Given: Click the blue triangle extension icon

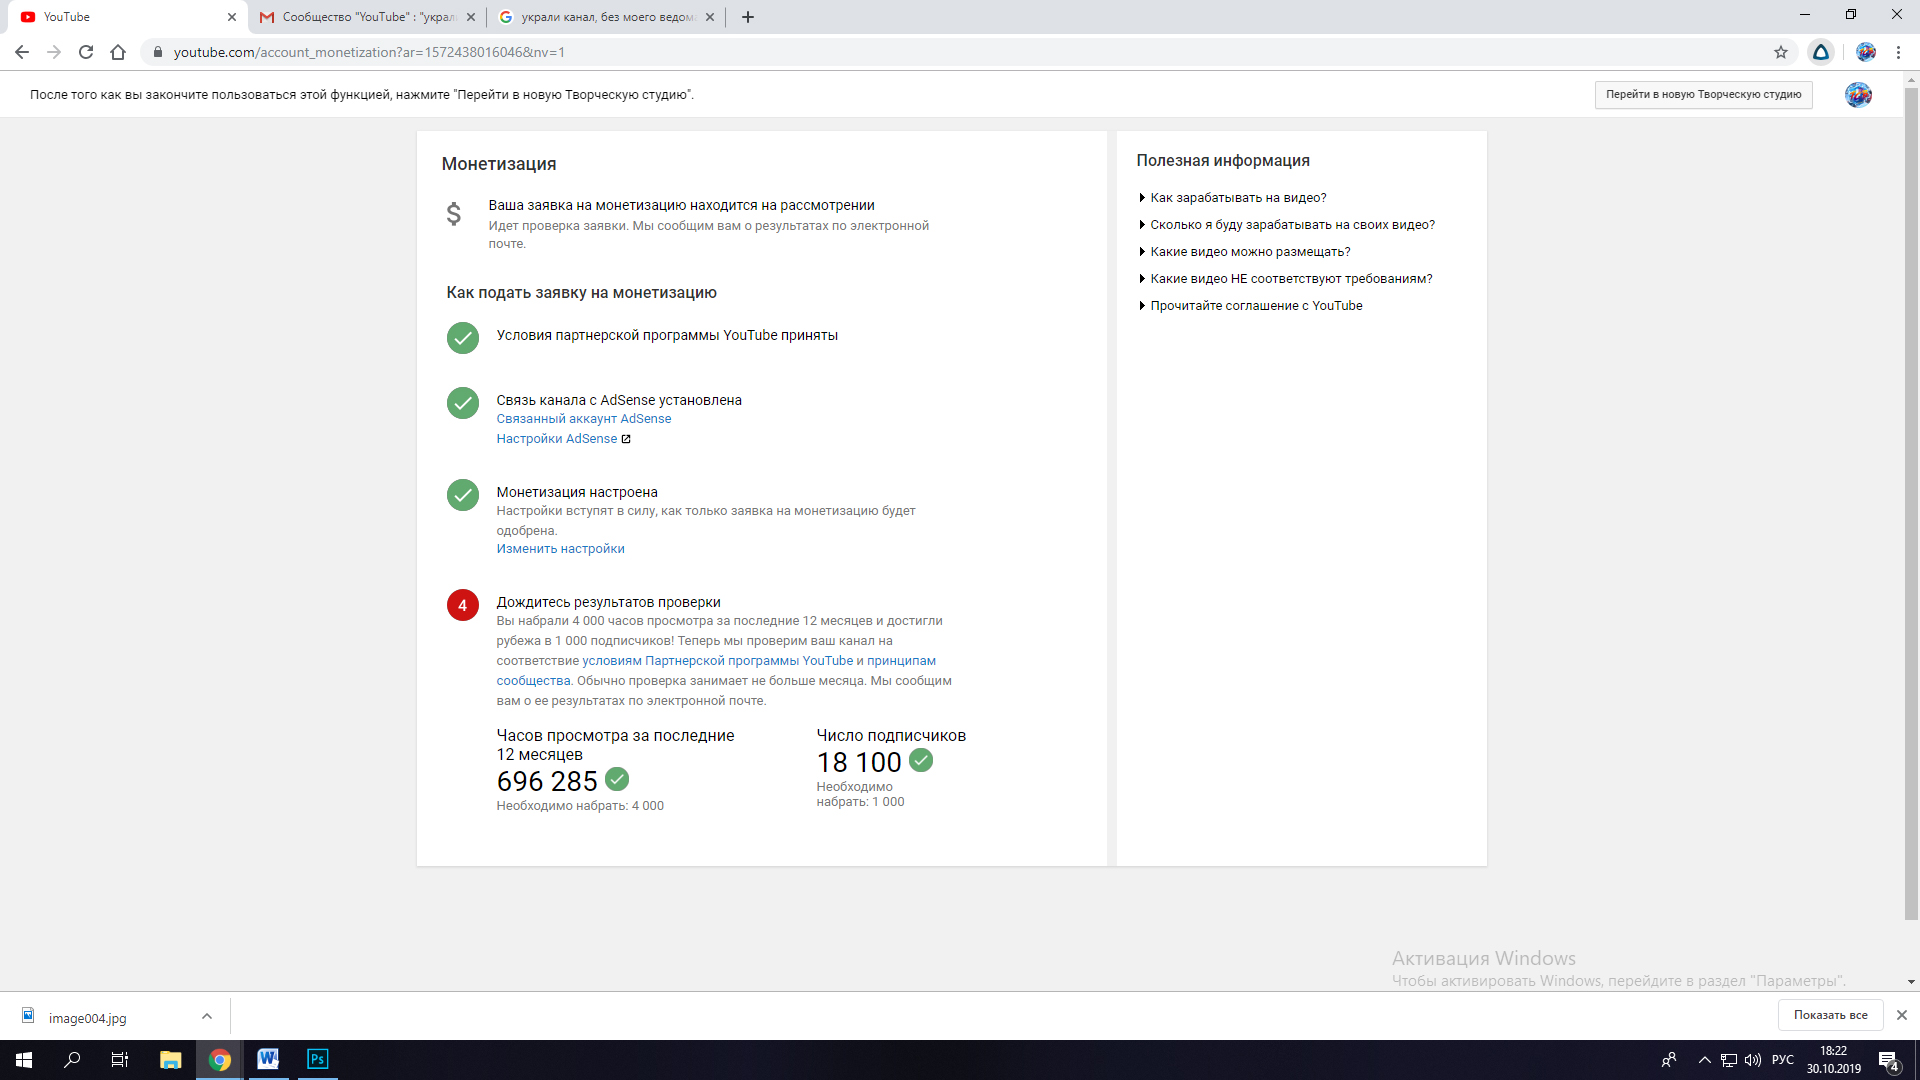Looking at the screenshot, I should pyautogui.click(x=1821, y=52).
